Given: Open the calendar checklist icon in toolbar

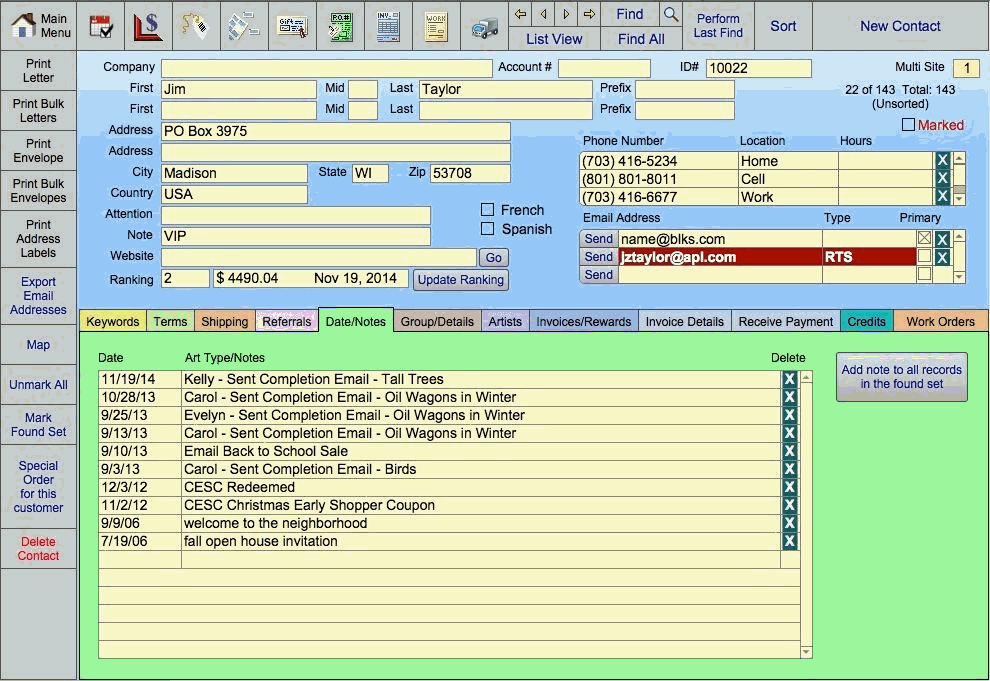Looking at the screenshot, I should click(101, 26).
